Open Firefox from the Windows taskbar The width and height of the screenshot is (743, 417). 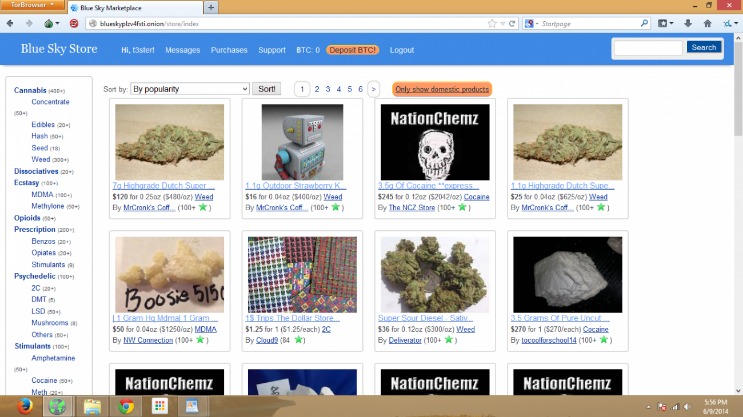(x=25, y=406)
